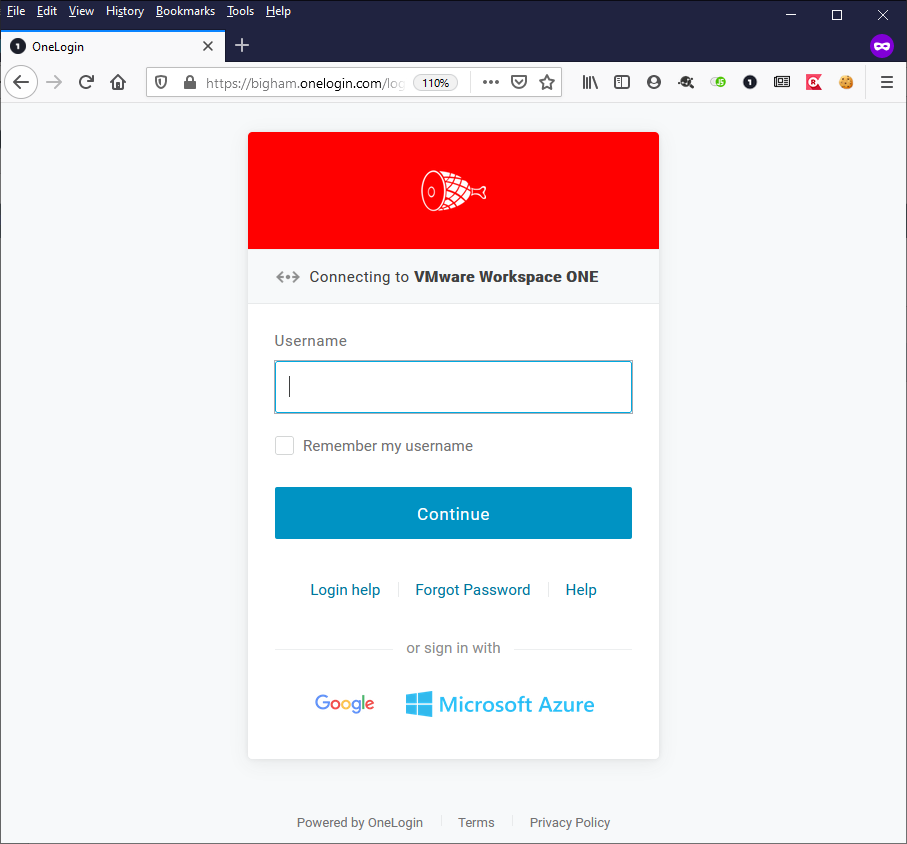The image size is (907, 844).
Task: Click inside the Username field
Action: (453, 387)
